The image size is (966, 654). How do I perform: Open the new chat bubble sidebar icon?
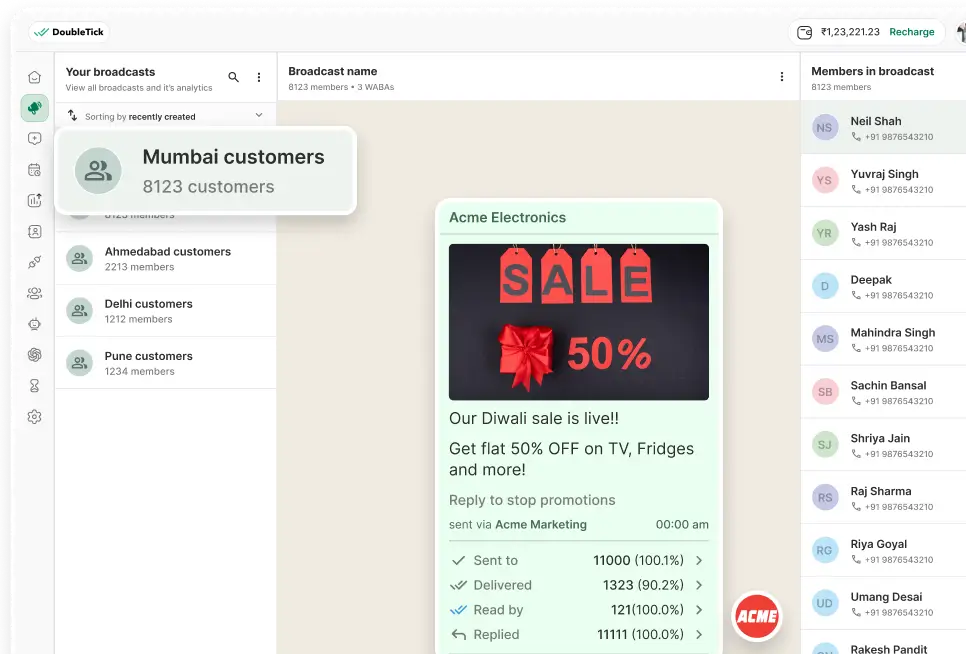click(35, 139)
